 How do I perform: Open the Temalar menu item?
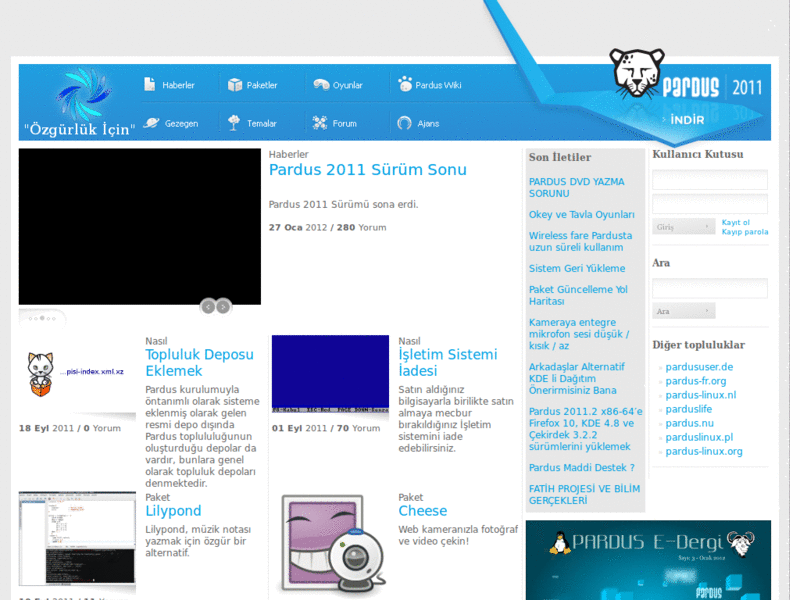[262, 123]
